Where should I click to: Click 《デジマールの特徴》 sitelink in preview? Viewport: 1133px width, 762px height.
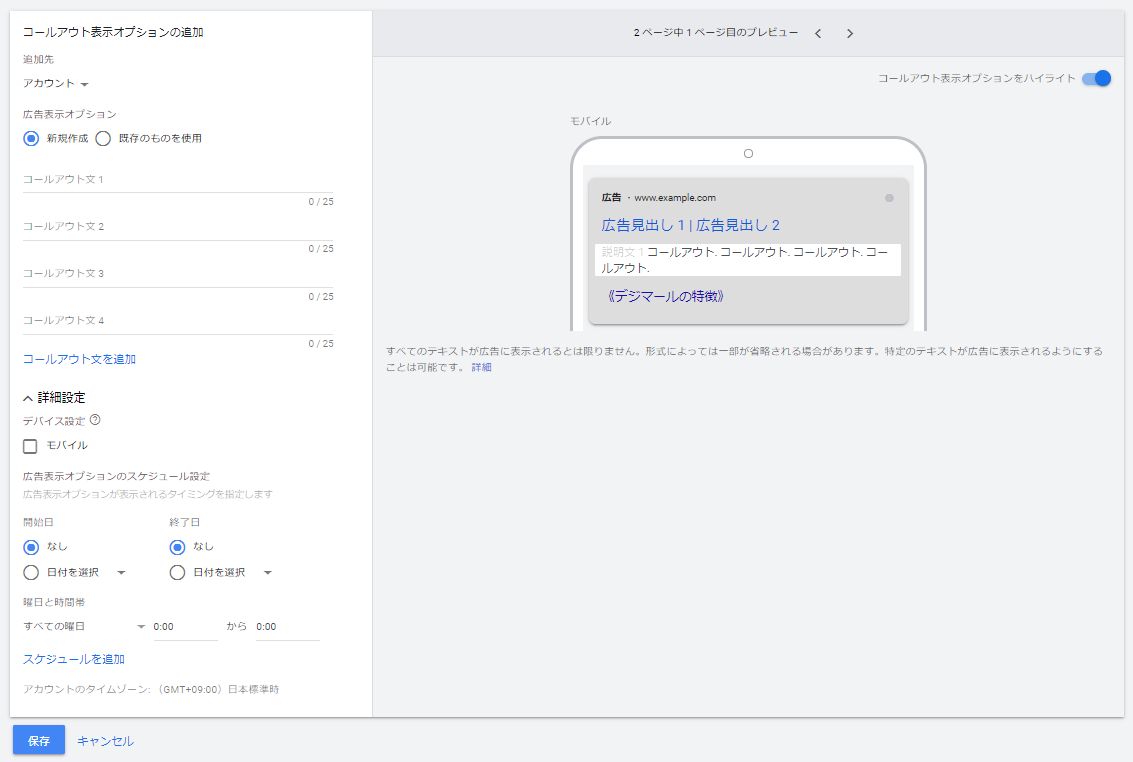click(665, 296)
